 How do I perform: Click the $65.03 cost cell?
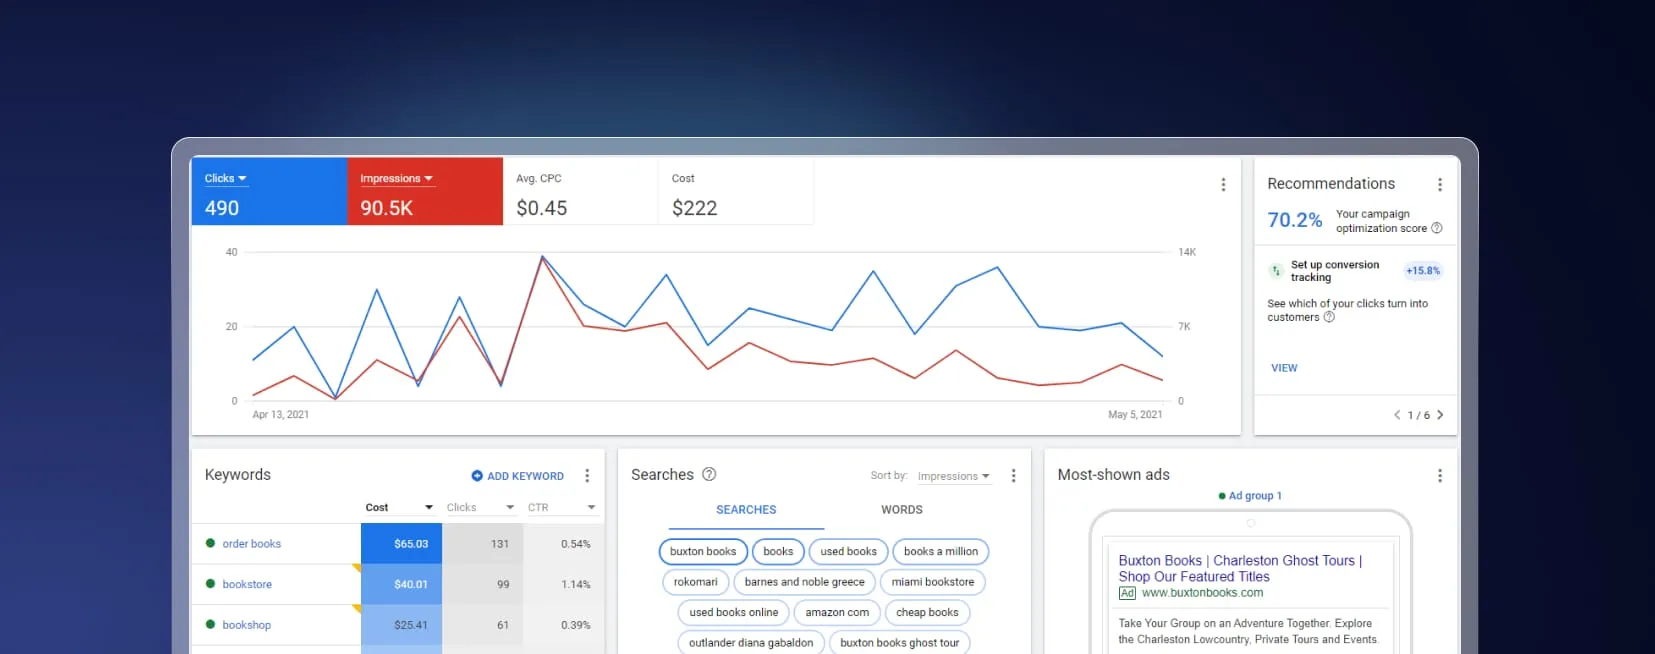click(x=401, y=544)
